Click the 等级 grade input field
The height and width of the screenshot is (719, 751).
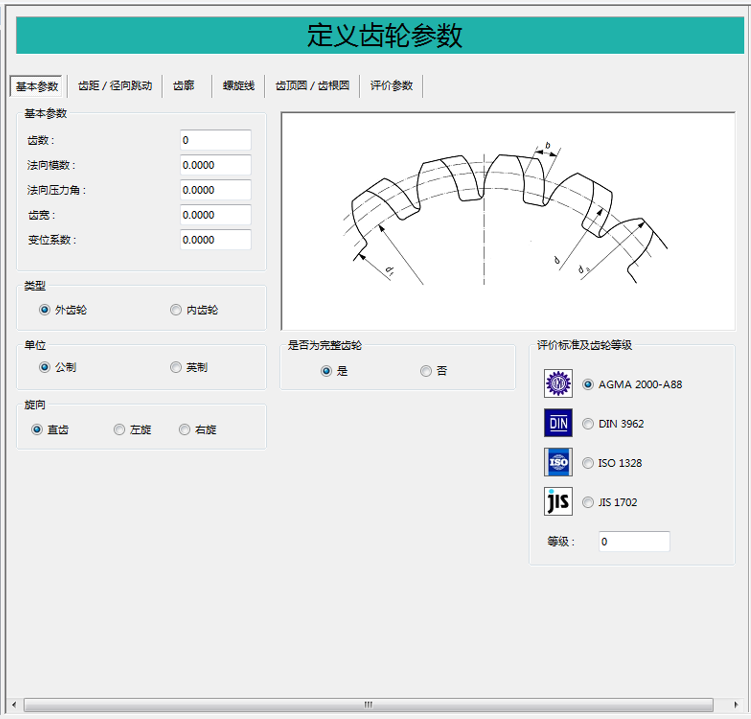click(x=634, y=541)
